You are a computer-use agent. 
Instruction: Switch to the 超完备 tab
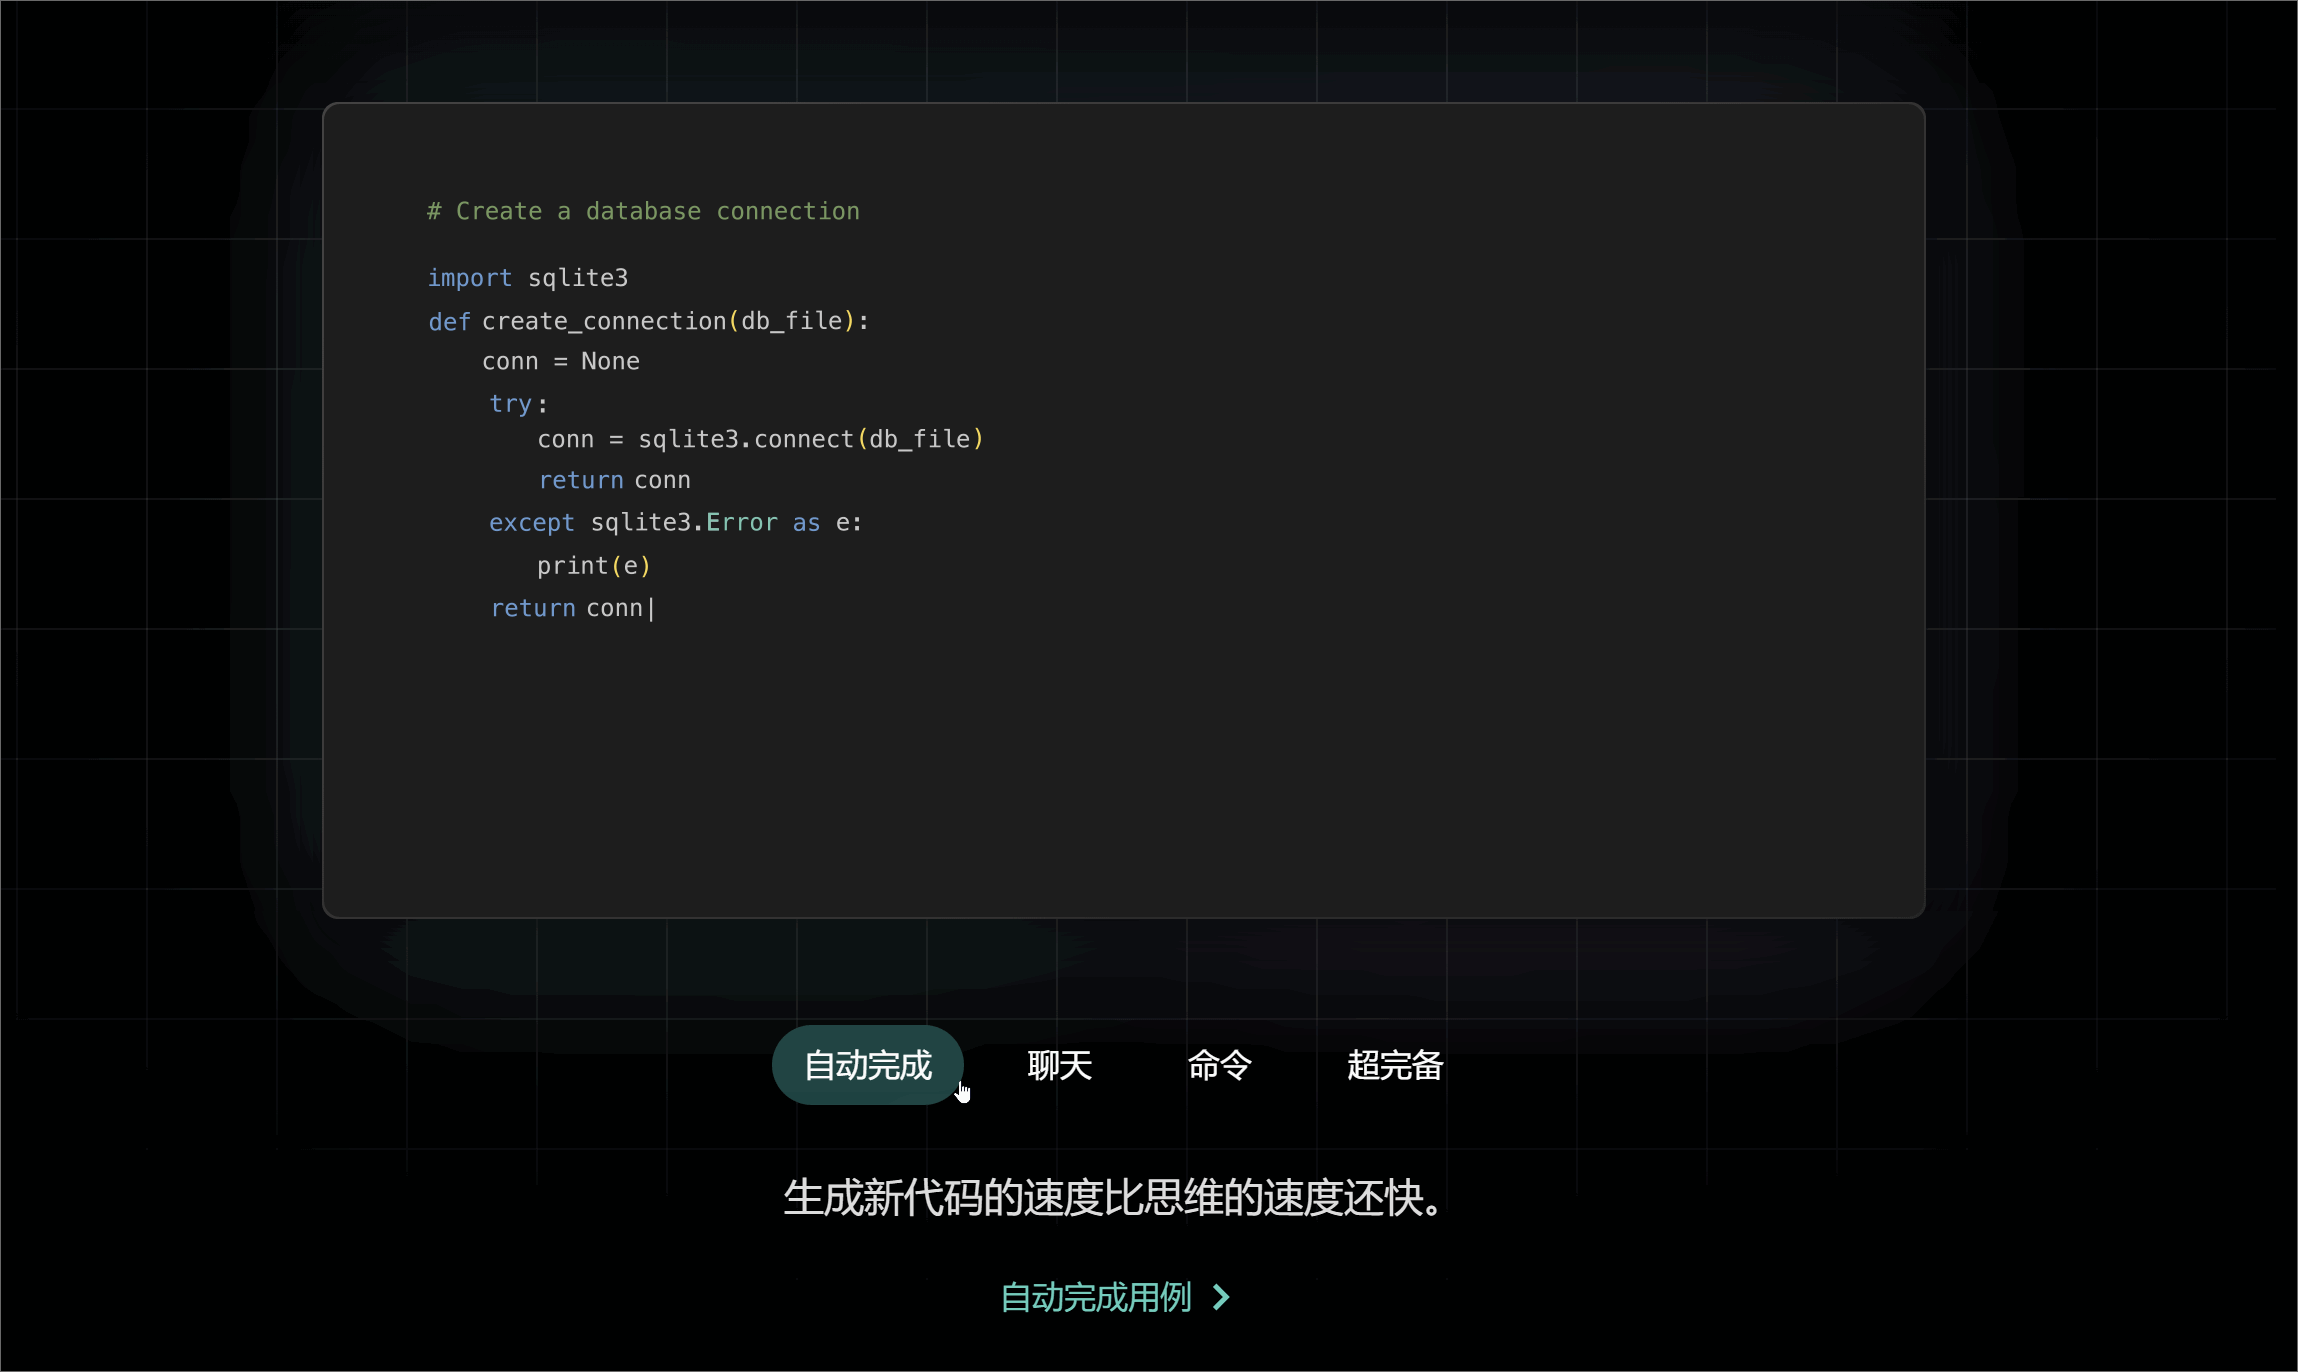(x=1395, y=1065)
